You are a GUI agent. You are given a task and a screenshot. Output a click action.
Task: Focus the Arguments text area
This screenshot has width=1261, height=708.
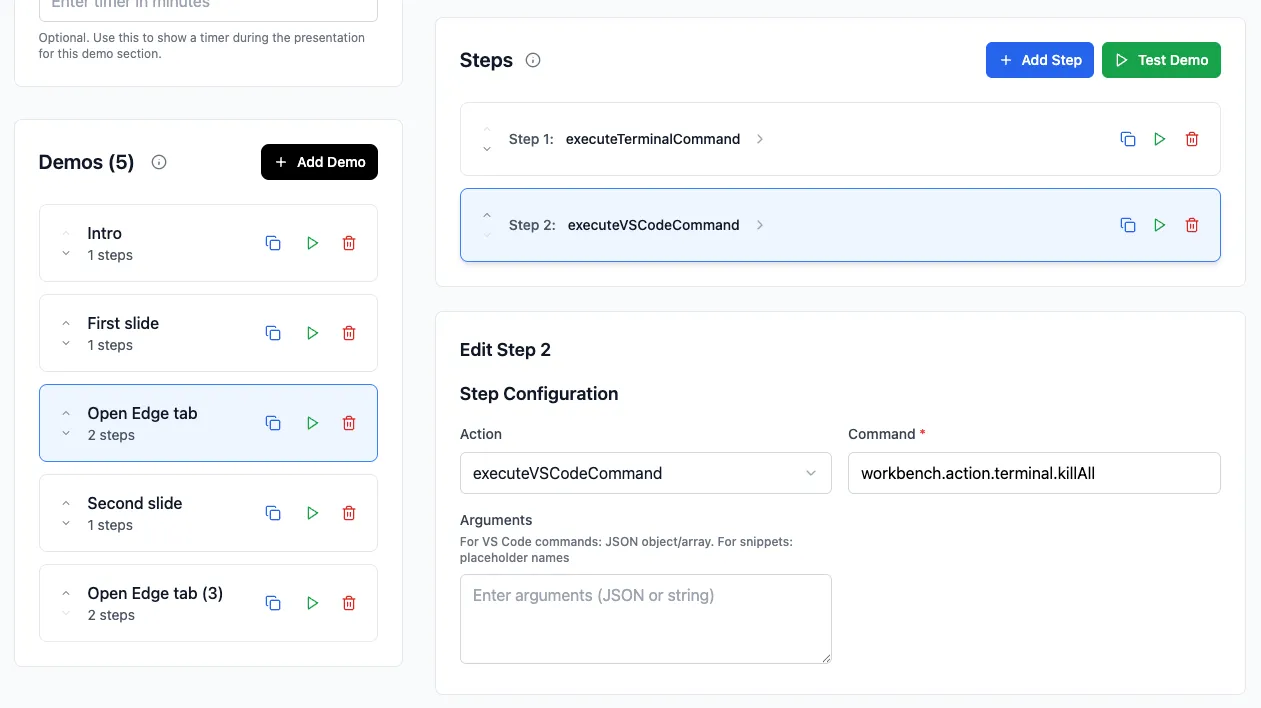click(645, 618)
